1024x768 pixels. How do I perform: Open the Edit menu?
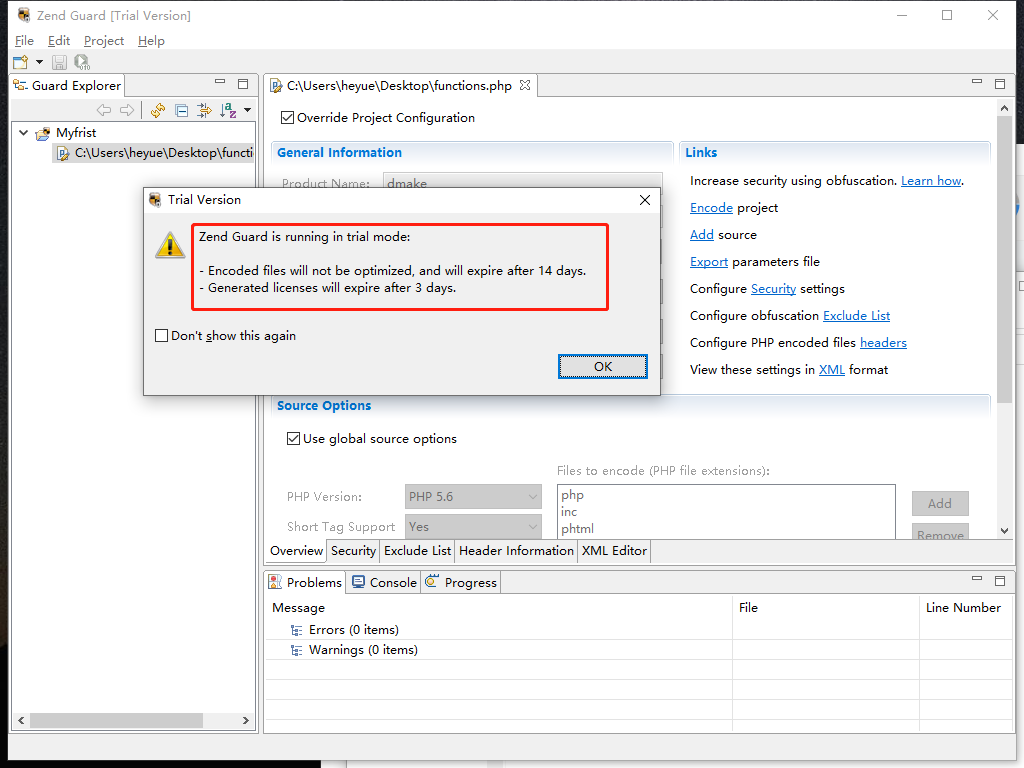point(59,40)
